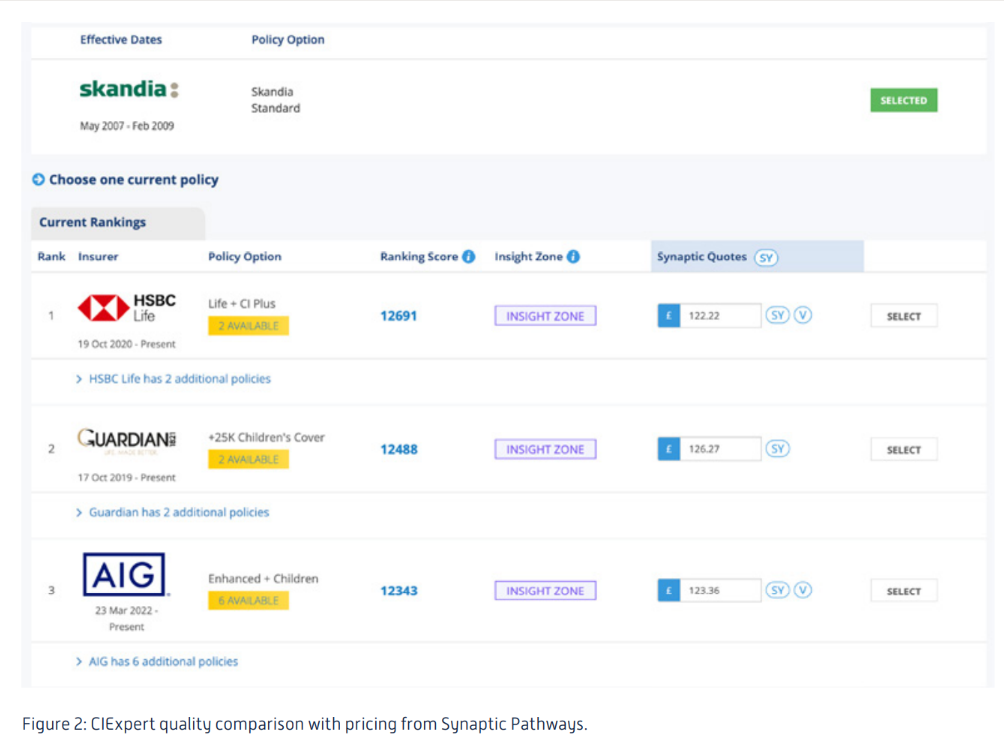The image size is (1004, 745).
Task: Click the Skandia logo
Action: click(129, 89)
